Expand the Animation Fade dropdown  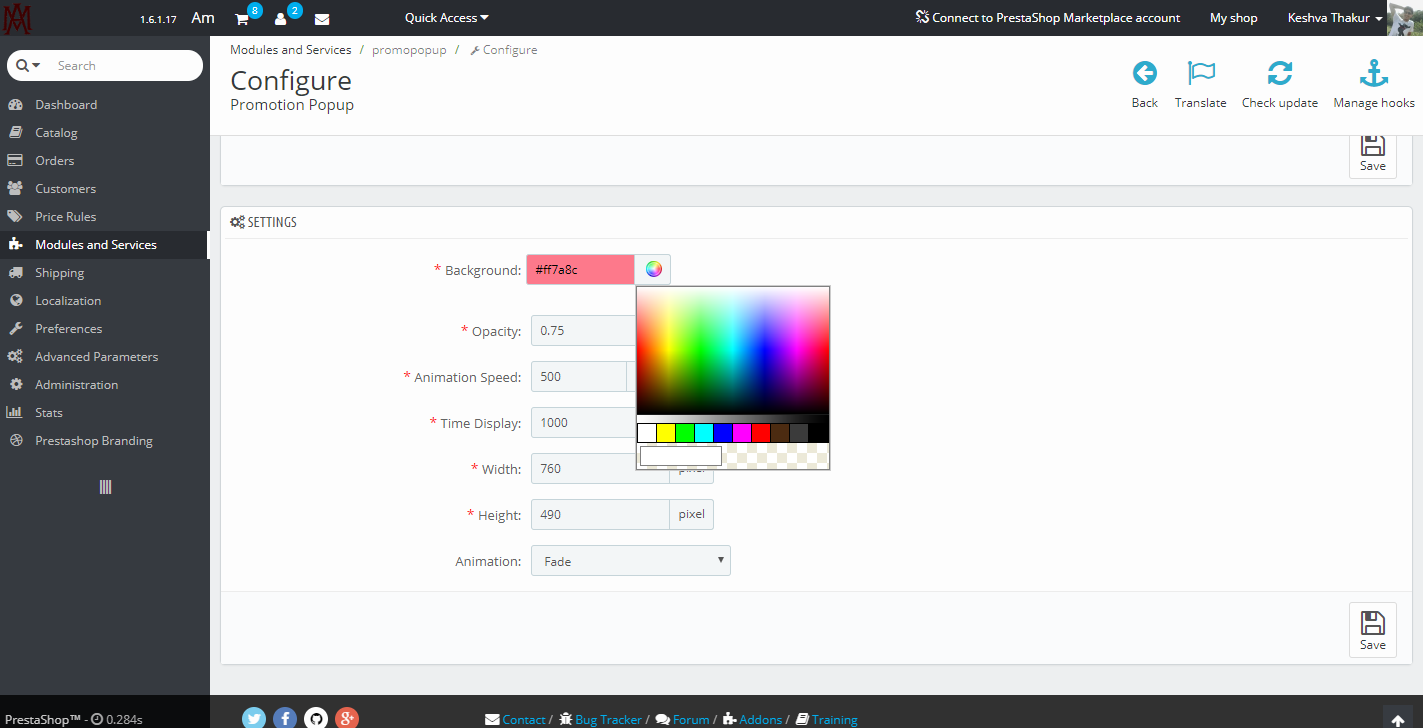click(x=631, y=561)
